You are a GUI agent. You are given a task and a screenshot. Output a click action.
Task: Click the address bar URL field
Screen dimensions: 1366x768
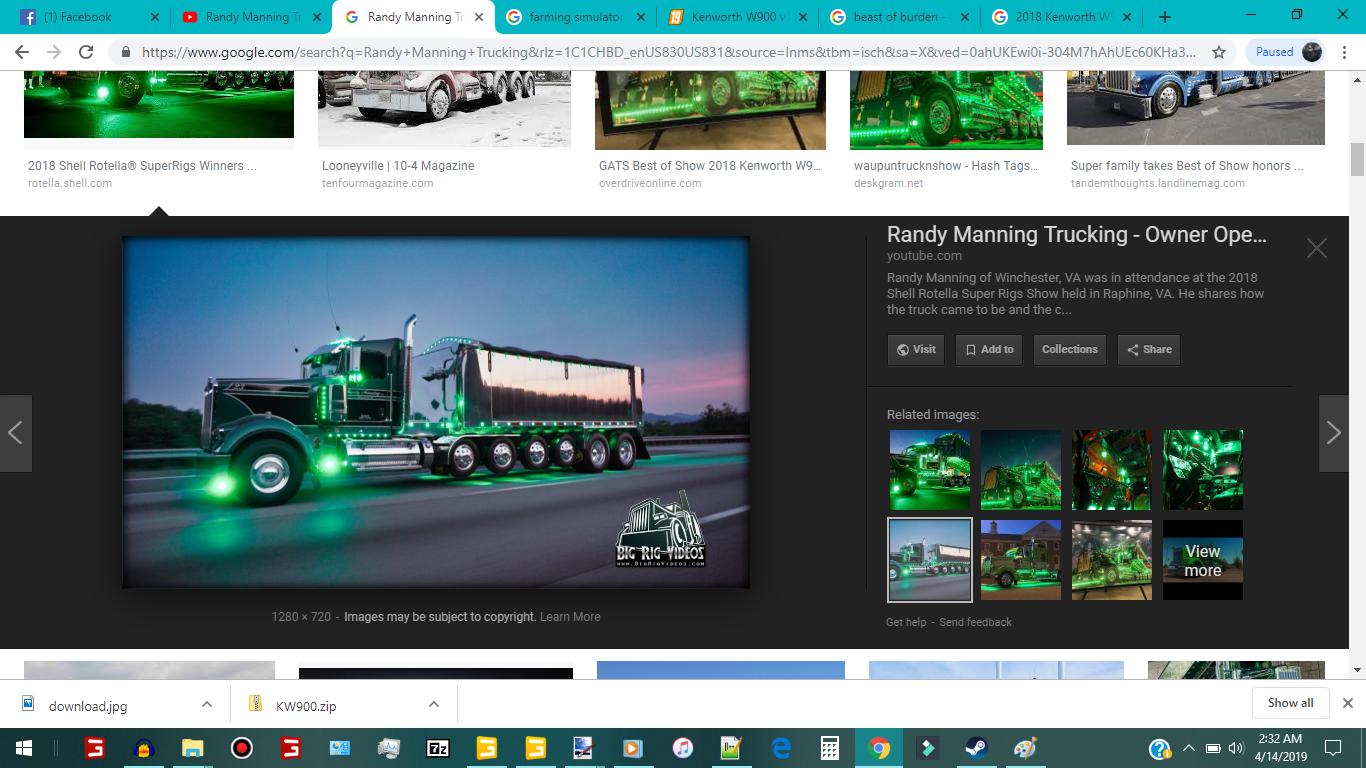660,53
